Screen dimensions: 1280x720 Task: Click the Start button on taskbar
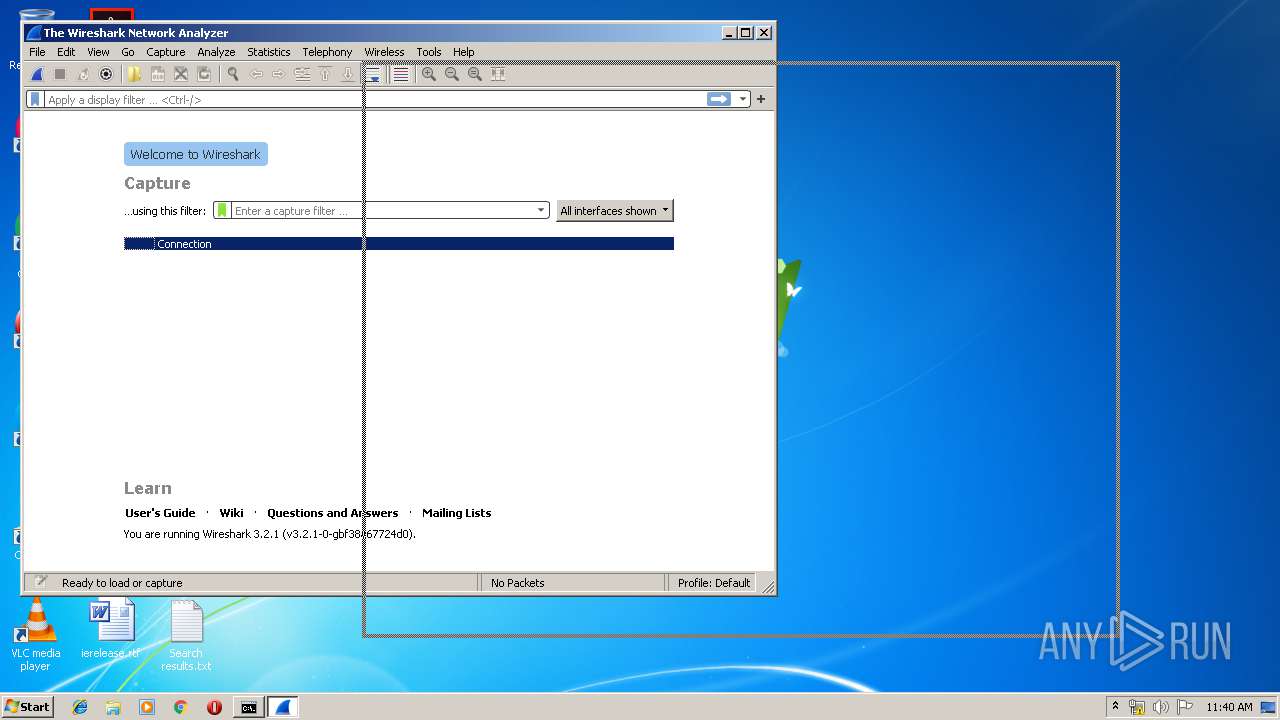[27, 707]
